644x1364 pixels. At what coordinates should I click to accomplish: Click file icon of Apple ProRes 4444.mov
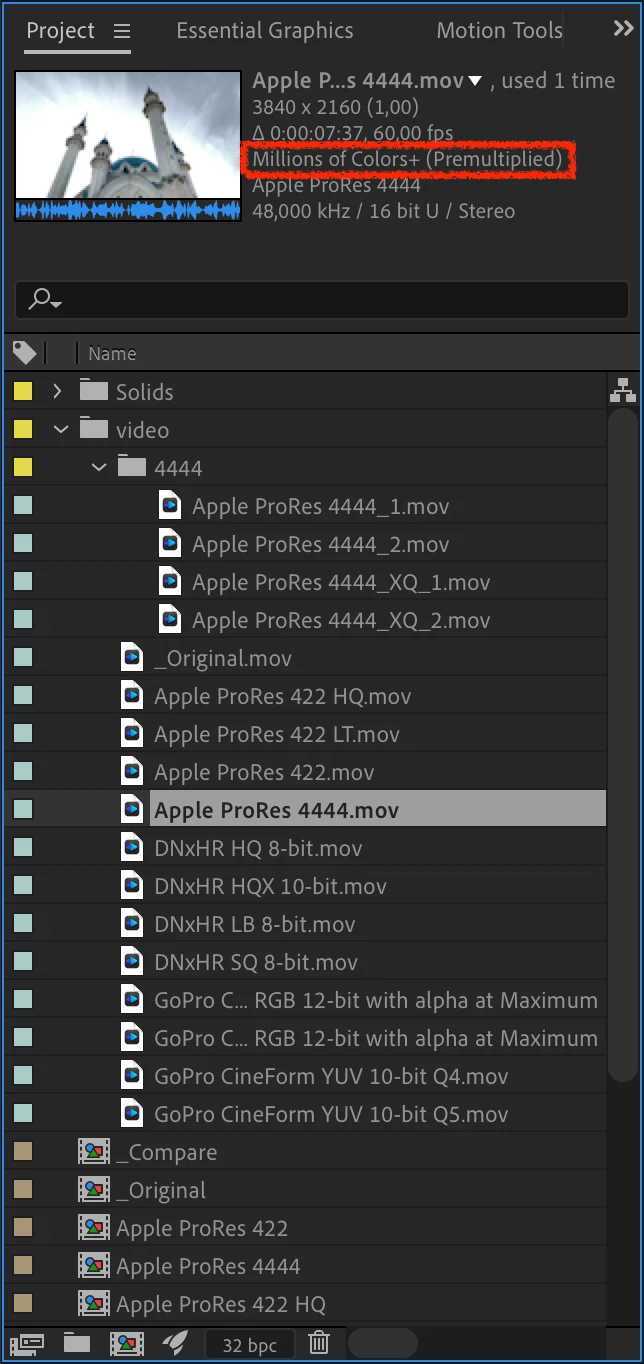[x=132, y=809]
